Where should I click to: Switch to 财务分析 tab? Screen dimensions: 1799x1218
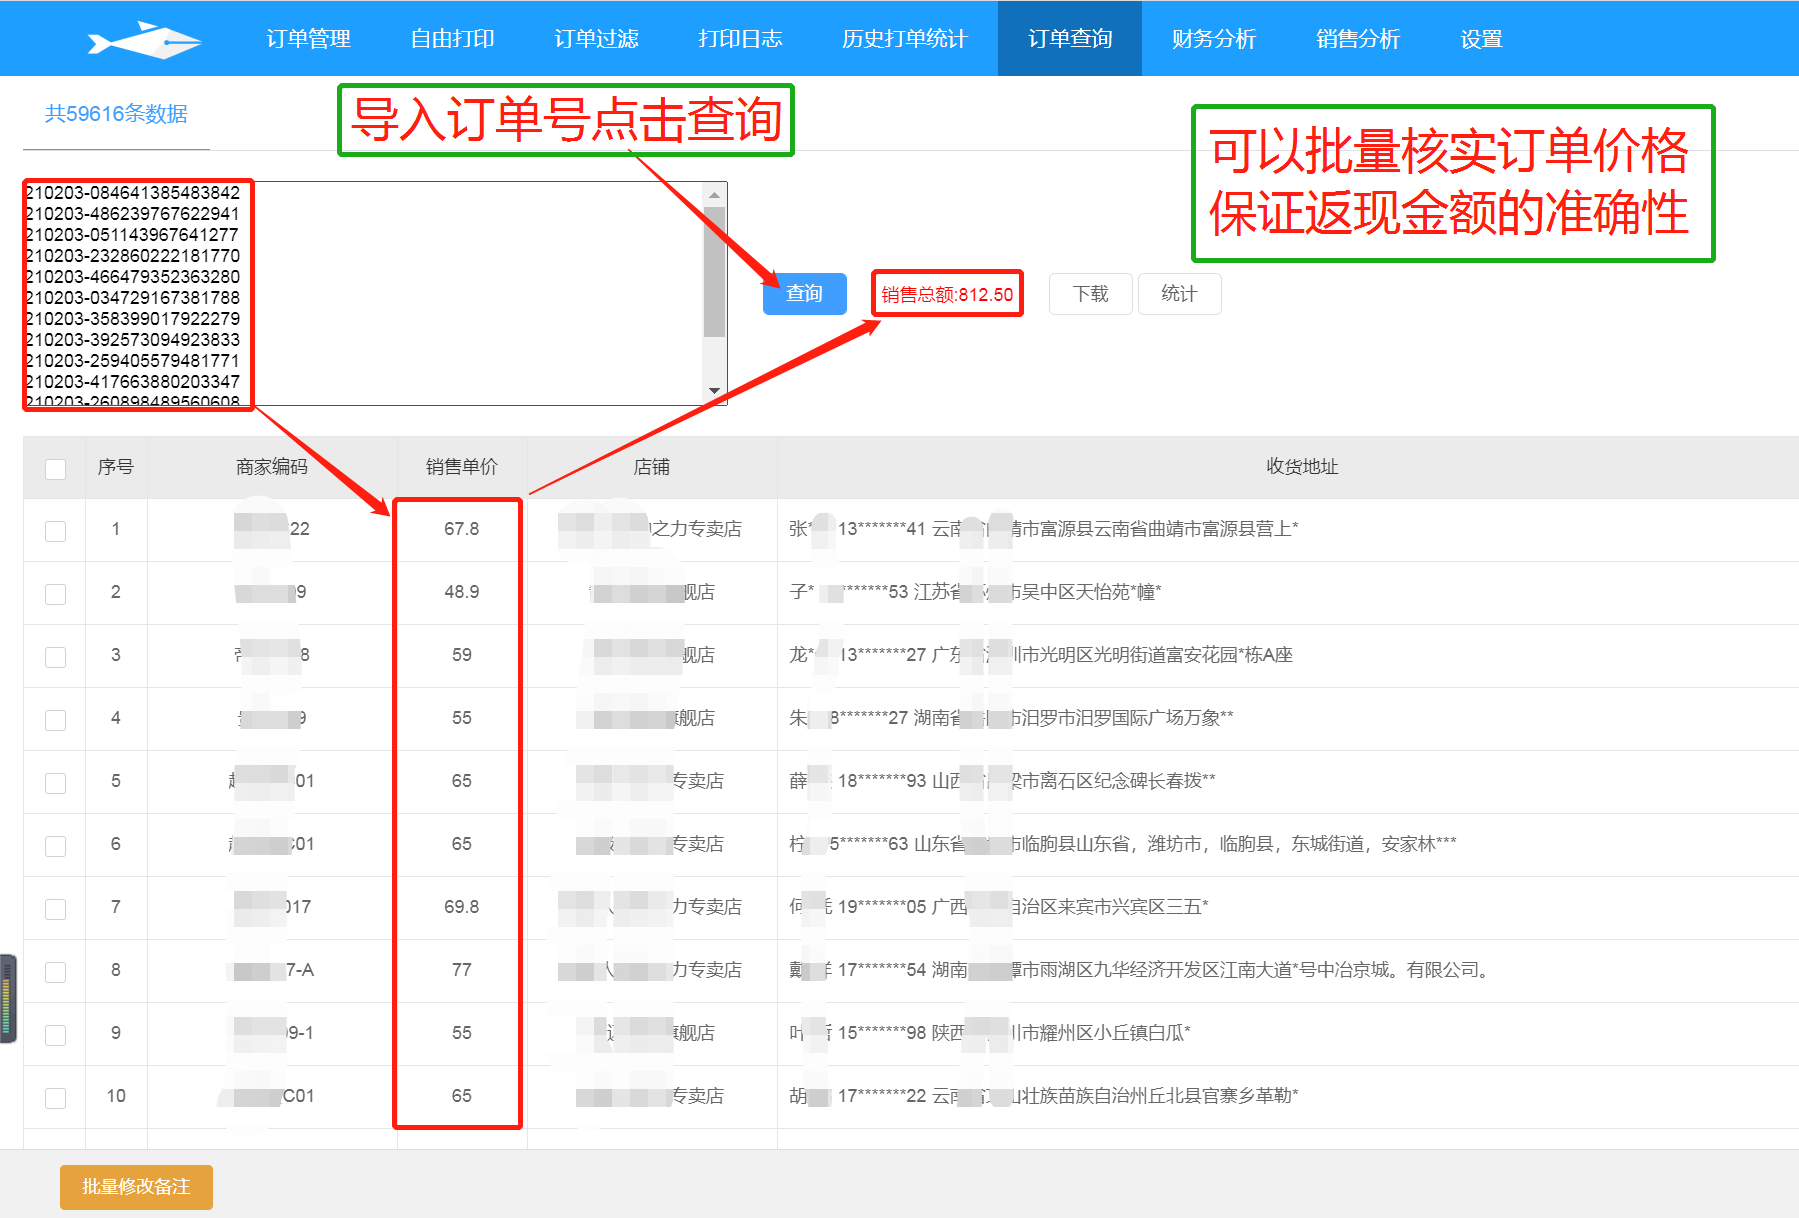tap(1213, 39)
